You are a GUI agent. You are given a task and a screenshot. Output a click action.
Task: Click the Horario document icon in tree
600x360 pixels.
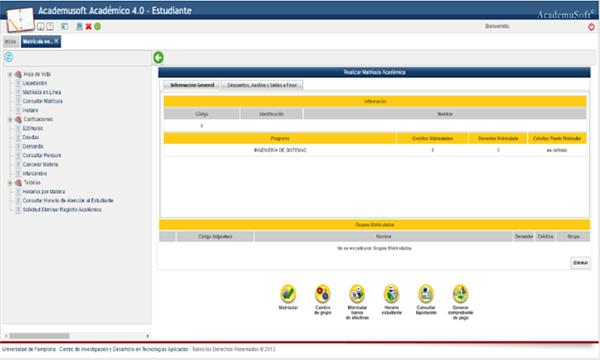18,110
